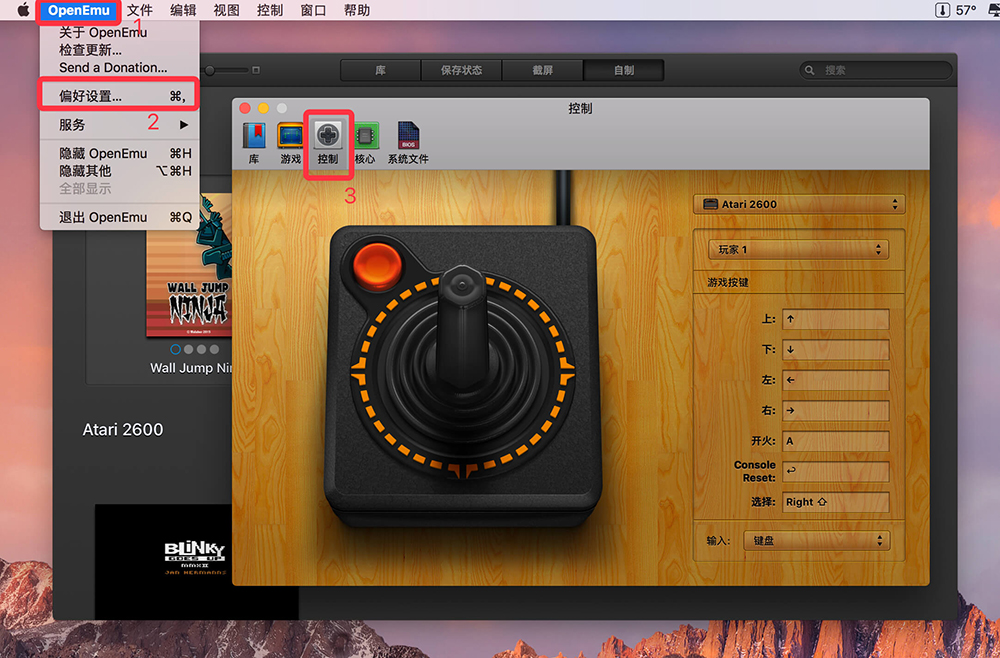Click the 下 key binding field

[835, 350]
